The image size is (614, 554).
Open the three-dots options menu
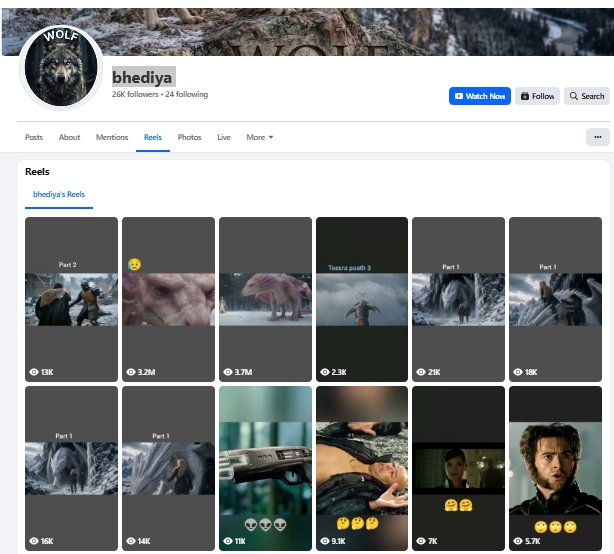pyautogui.click(x=597, y=137)
